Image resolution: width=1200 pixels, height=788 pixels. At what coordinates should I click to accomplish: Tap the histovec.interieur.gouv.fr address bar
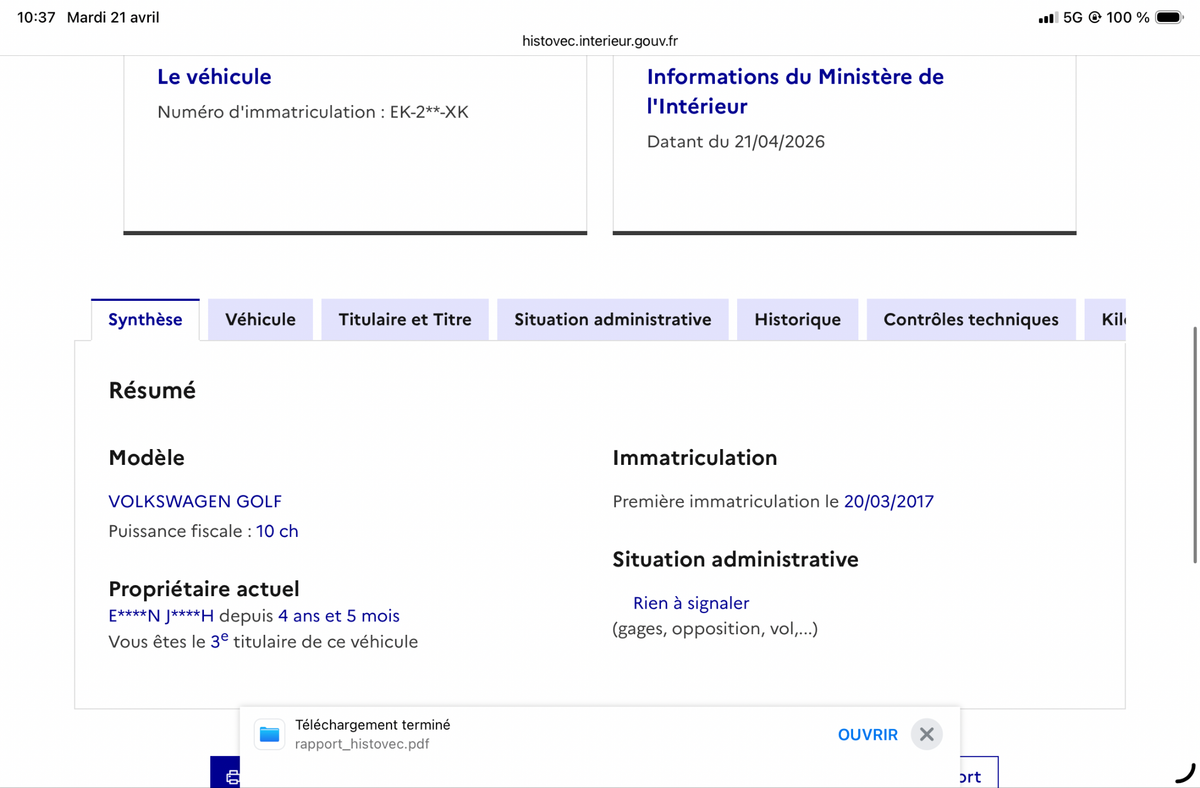600,41
